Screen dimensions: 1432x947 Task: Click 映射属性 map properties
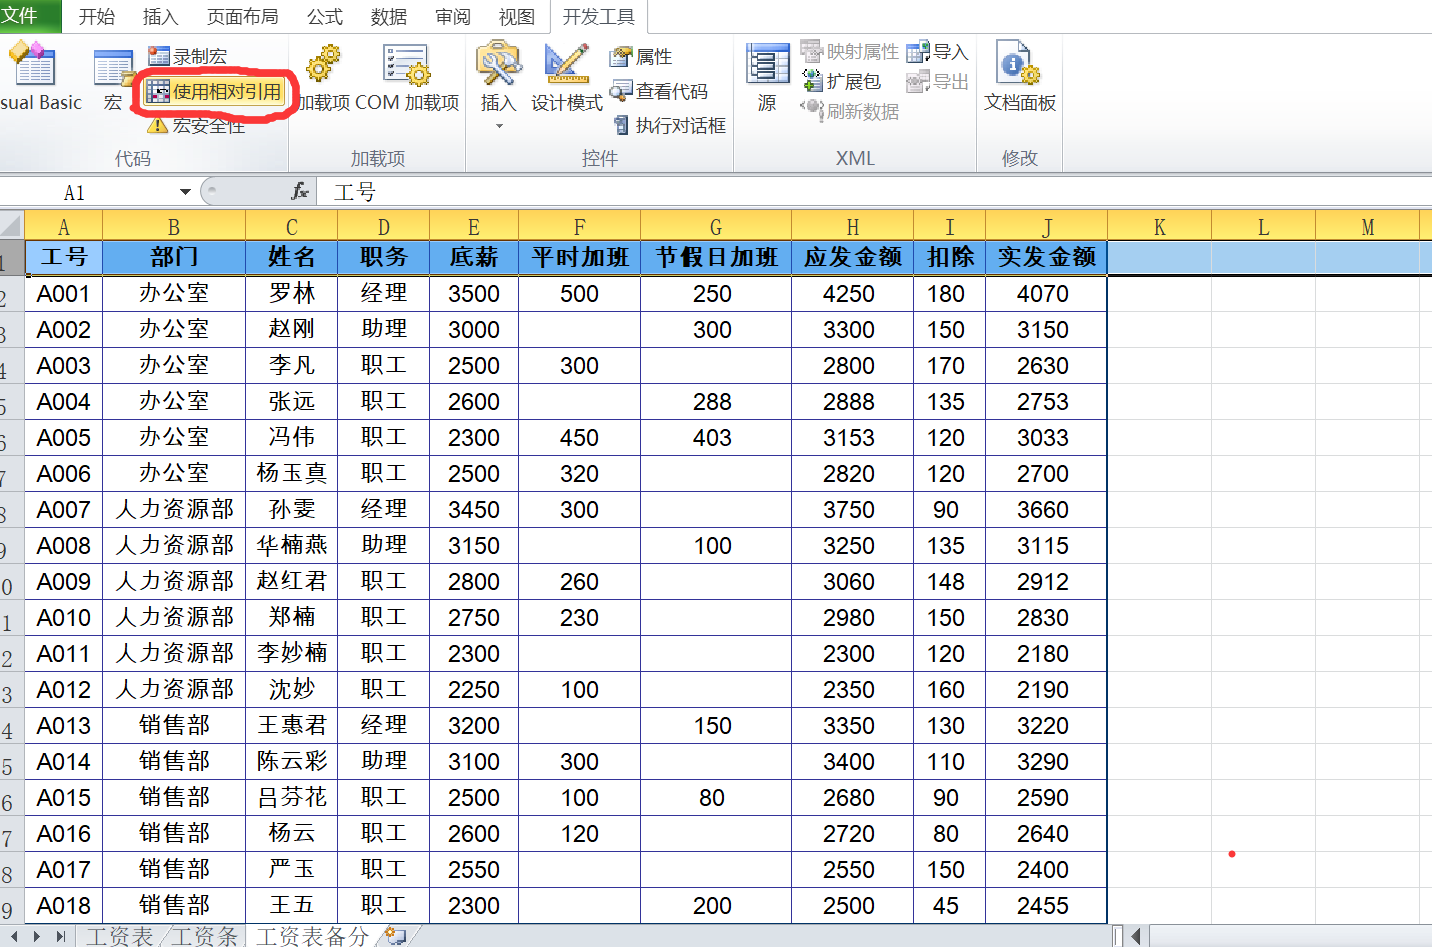850,52
